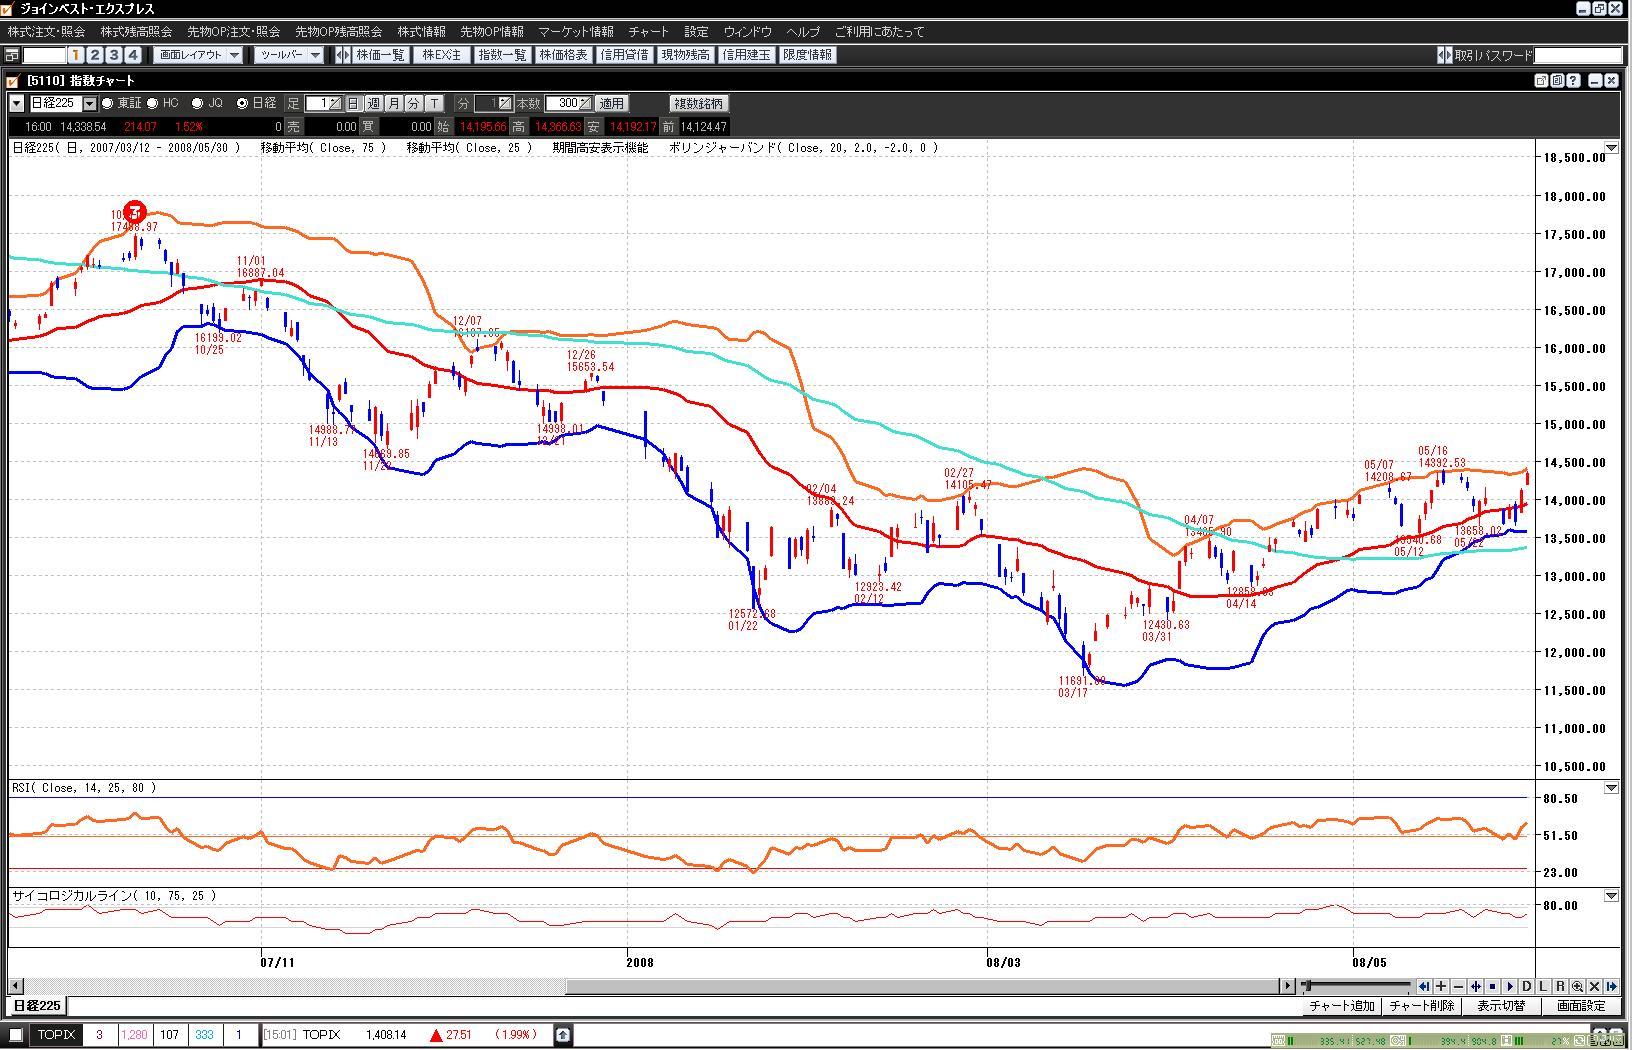Click the 適用 apply button
Screen dimensions: 1632x1050
pyautogui.click(x=611, y=103)
